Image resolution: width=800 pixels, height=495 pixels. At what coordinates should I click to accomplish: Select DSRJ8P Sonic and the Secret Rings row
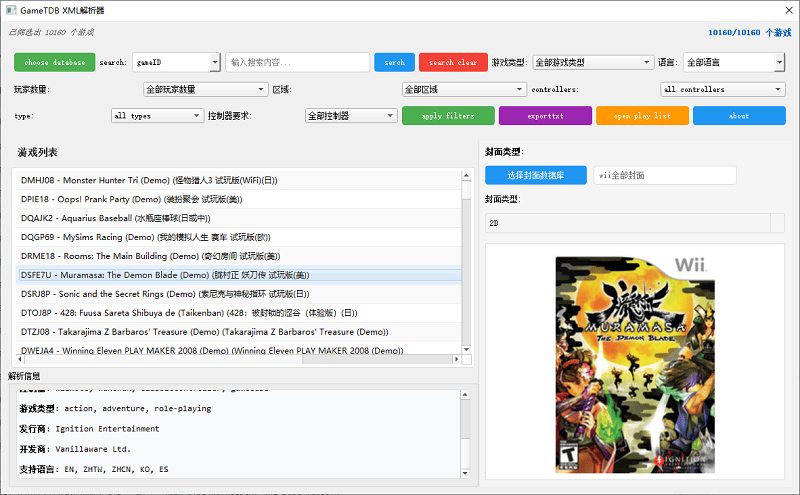click(x=238, y=294)
